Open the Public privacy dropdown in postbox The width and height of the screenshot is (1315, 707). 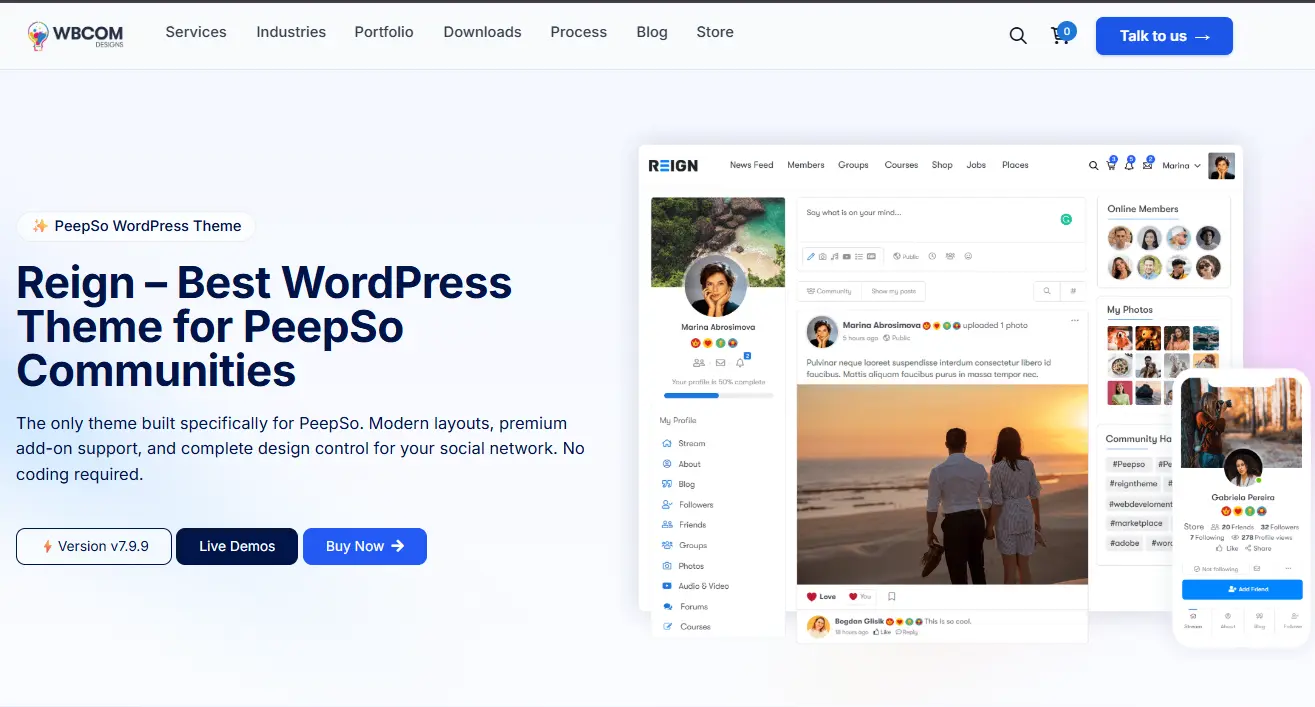click(906, 256)
